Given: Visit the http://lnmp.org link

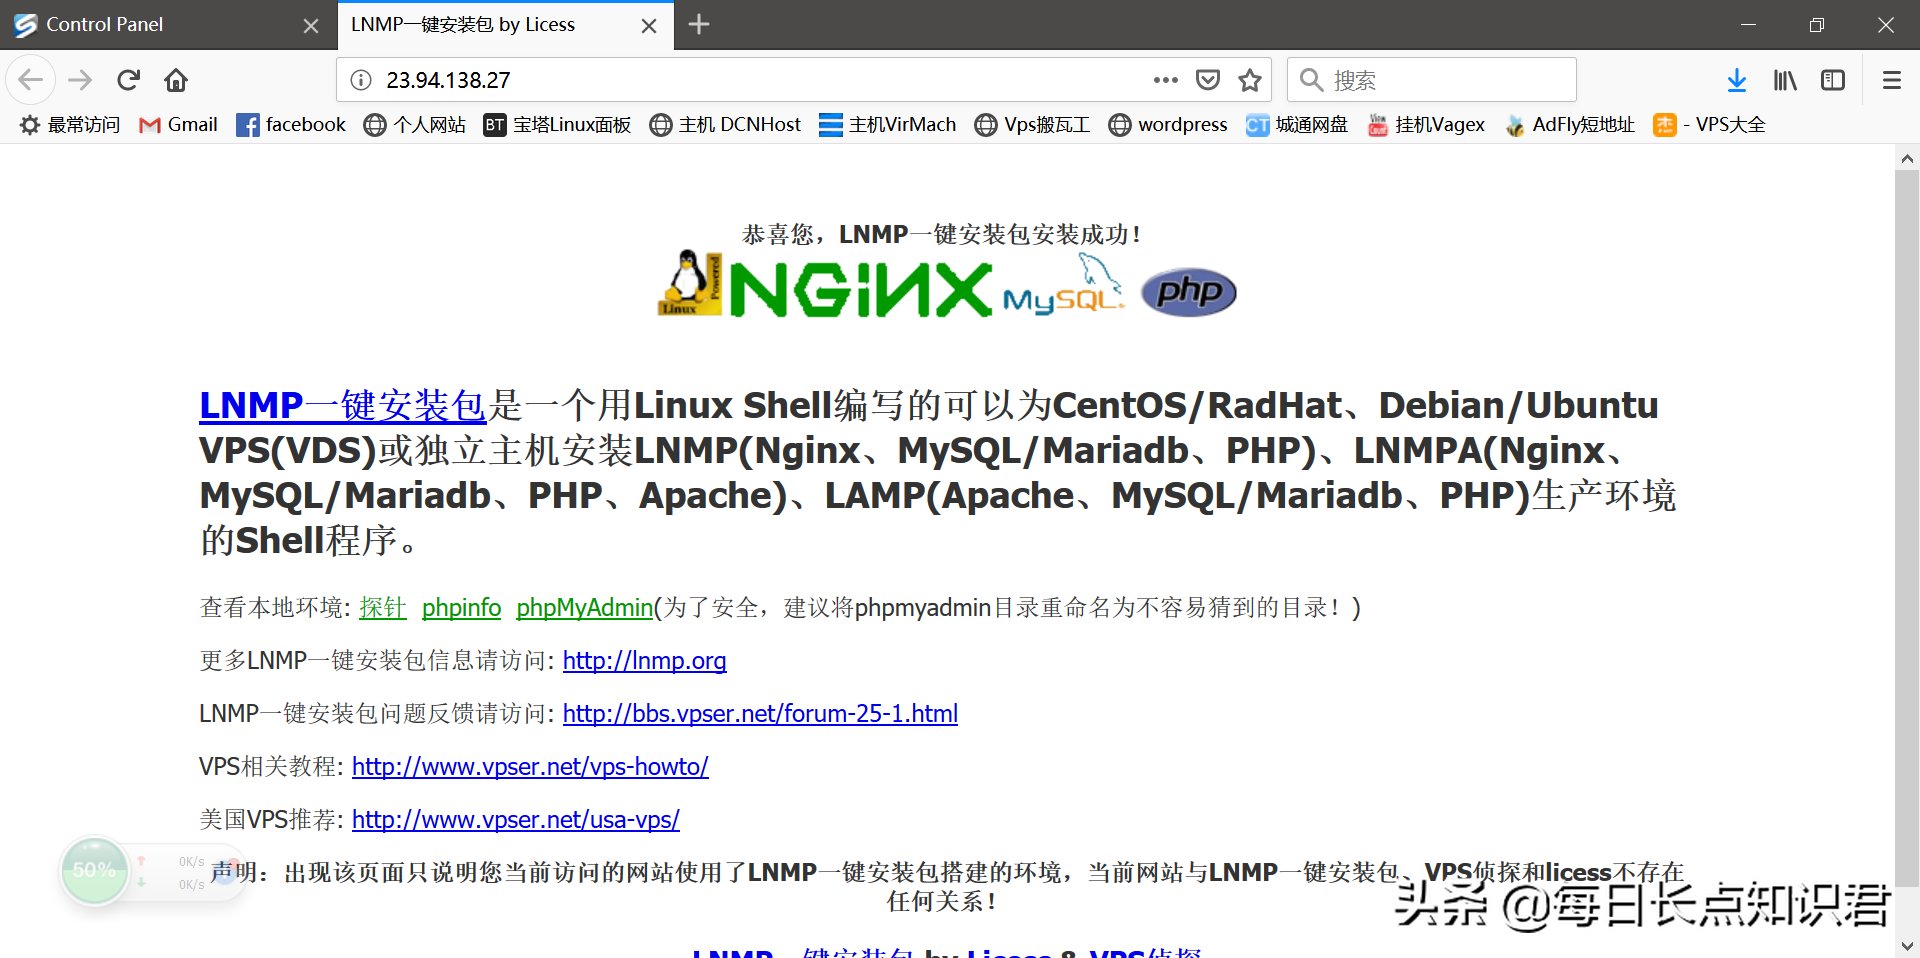Looking at the screenshot, I should pyautogui.click(x=644, y=660).
